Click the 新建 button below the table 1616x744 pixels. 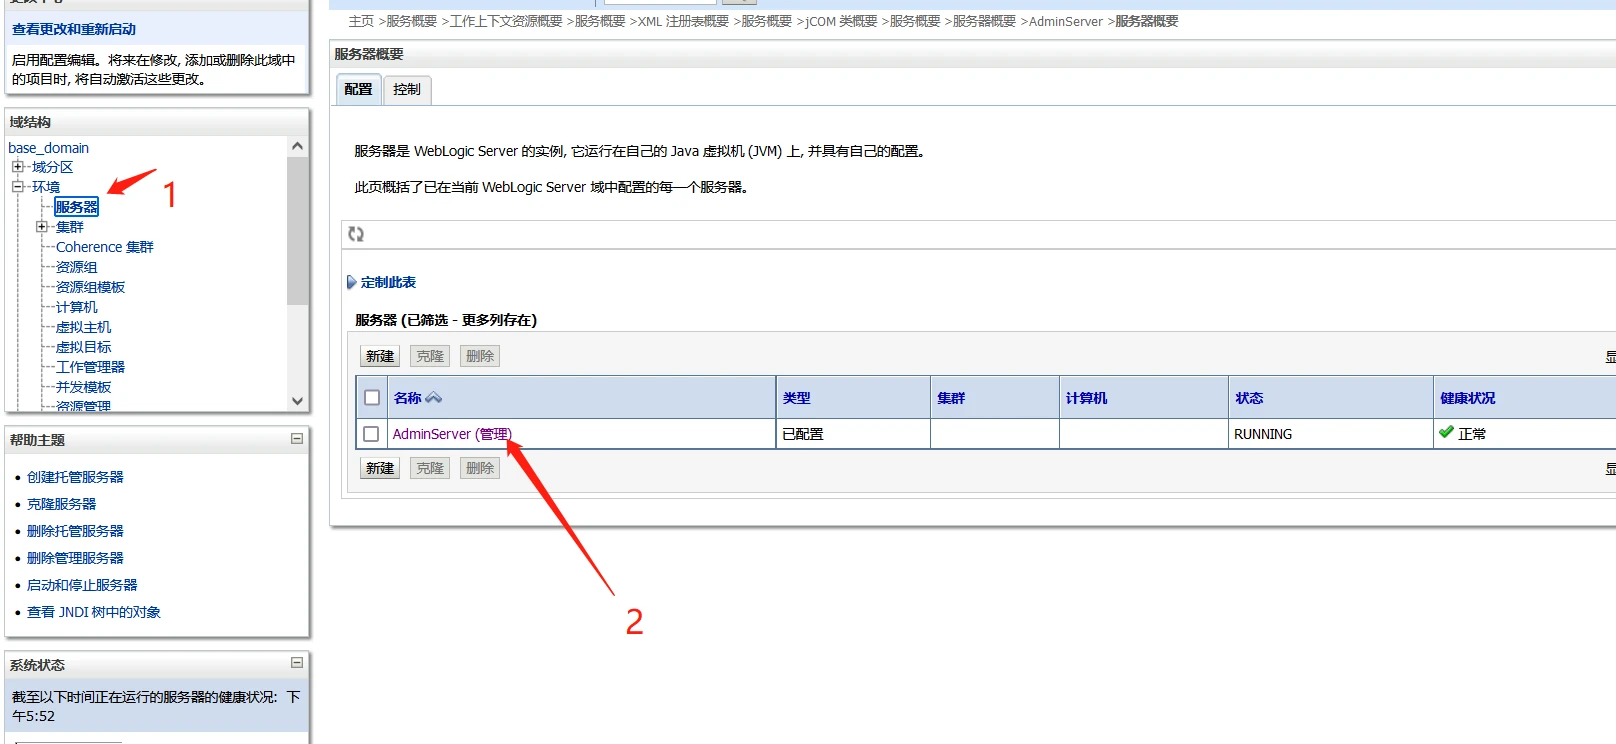380,468
